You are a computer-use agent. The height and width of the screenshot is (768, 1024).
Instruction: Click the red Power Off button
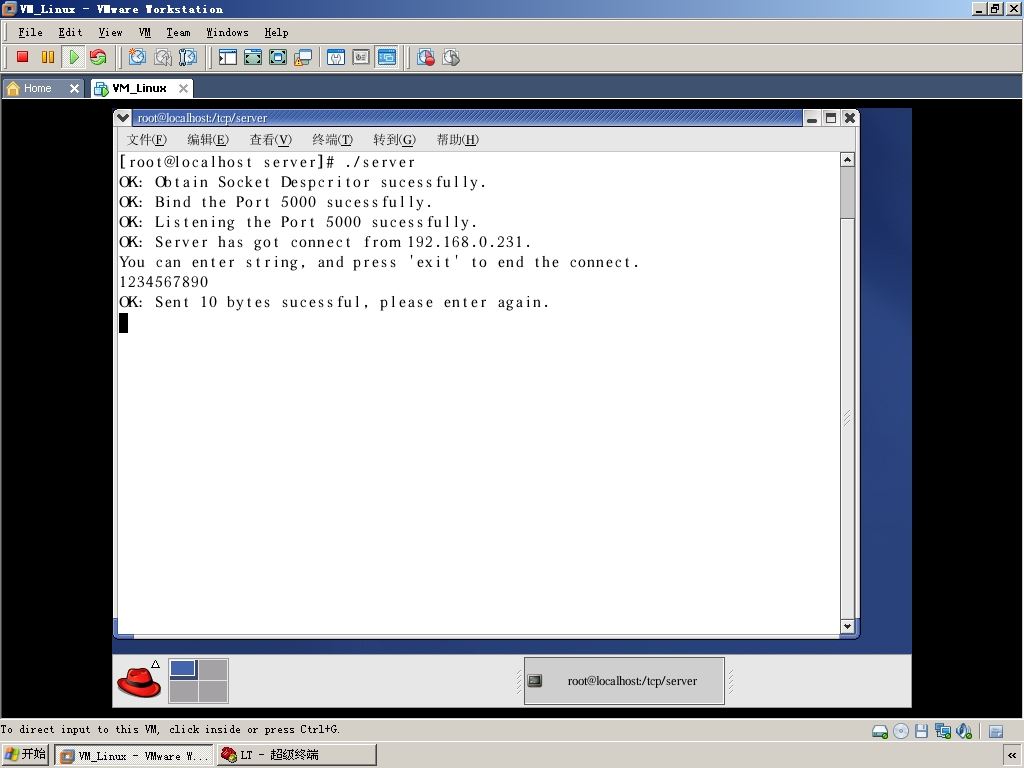click(22, 57)
